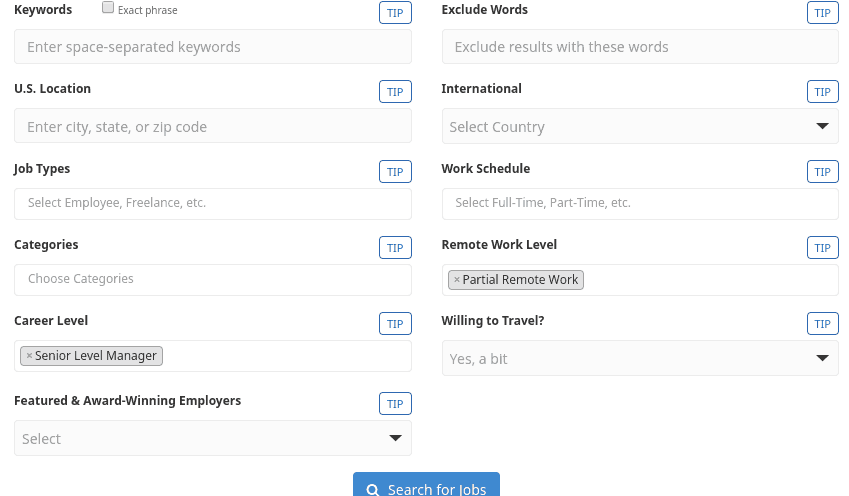The image size is (849, 496).
Task: Open the Job Types selection field
Action: coord(213,204)
